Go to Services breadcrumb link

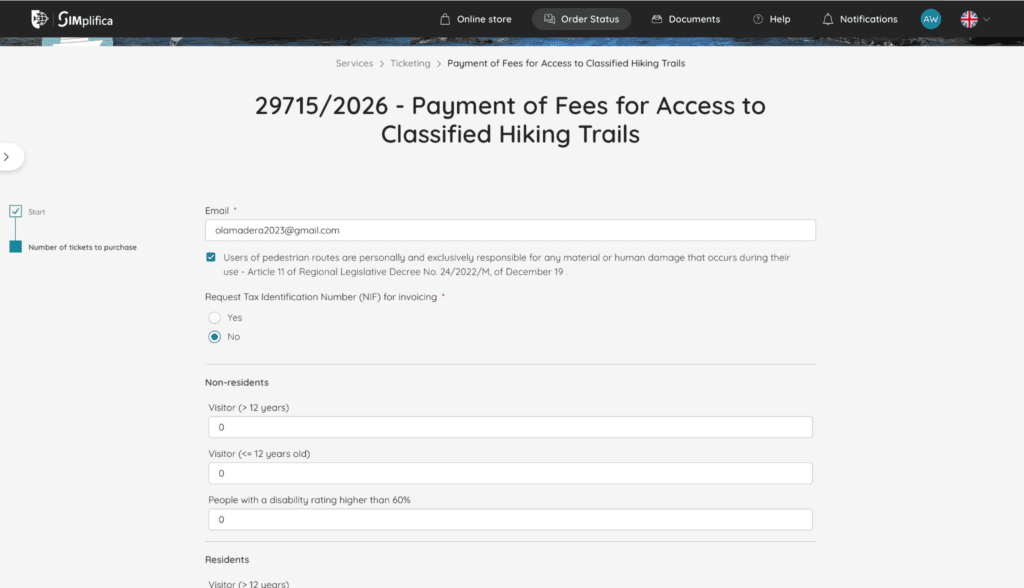354,63
